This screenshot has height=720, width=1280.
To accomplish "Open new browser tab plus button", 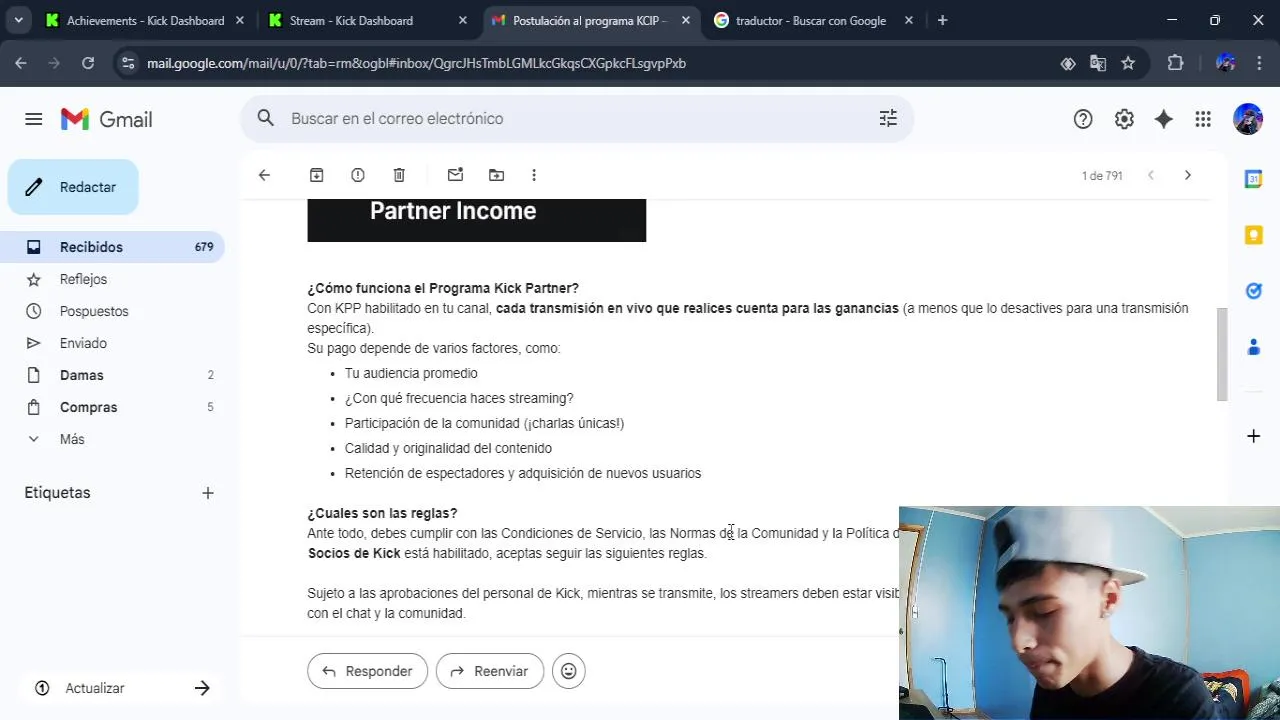I will 942,20.
